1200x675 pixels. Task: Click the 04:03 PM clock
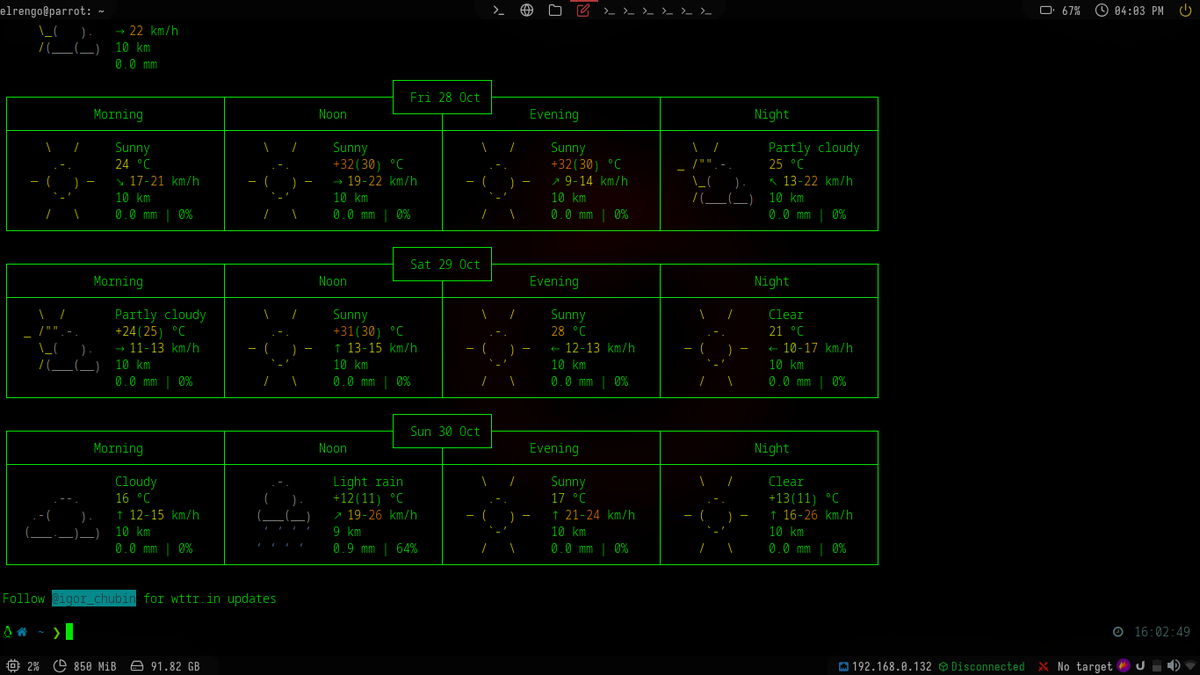click(x=1139, y=10)
